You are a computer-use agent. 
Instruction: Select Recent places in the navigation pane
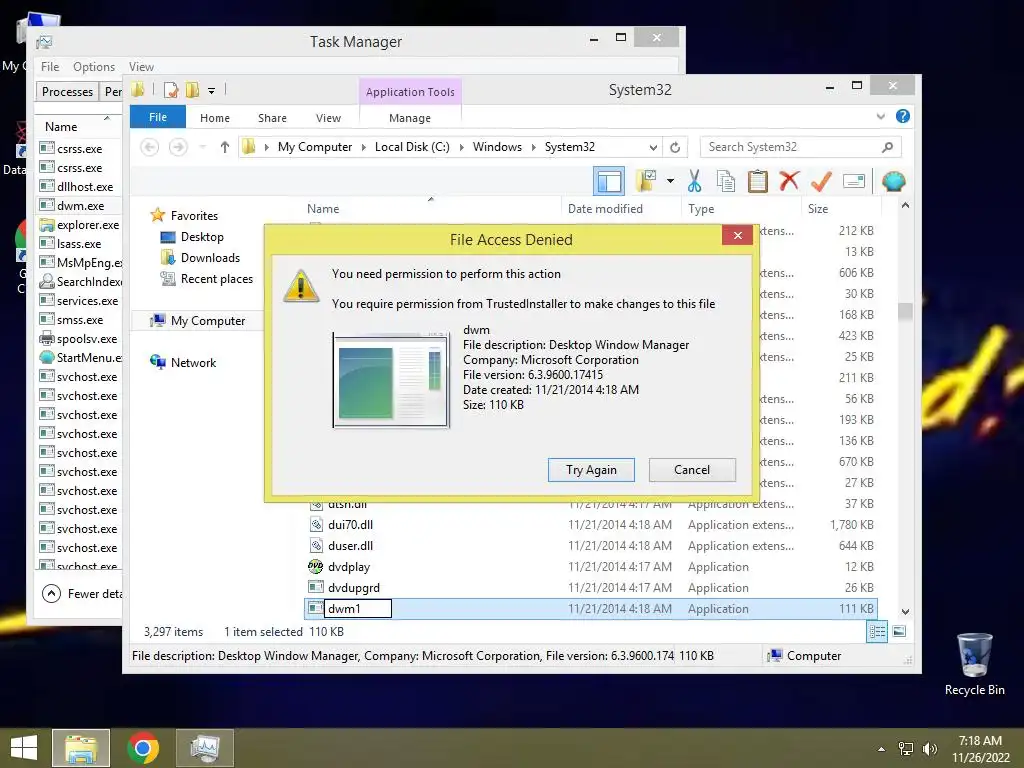coord(216,279)
